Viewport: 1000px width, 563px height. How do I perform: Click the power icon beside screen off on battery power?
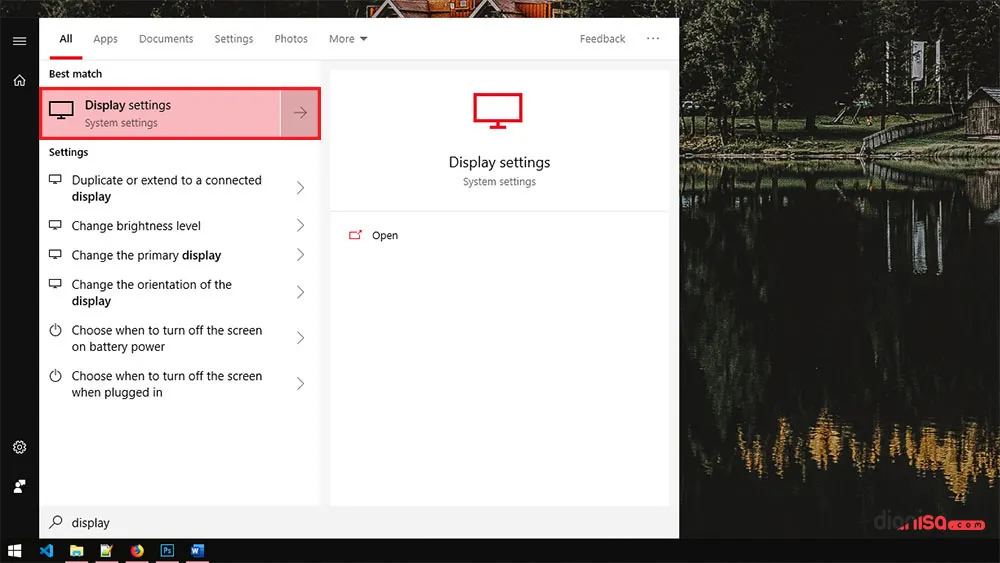pos(55,330)
